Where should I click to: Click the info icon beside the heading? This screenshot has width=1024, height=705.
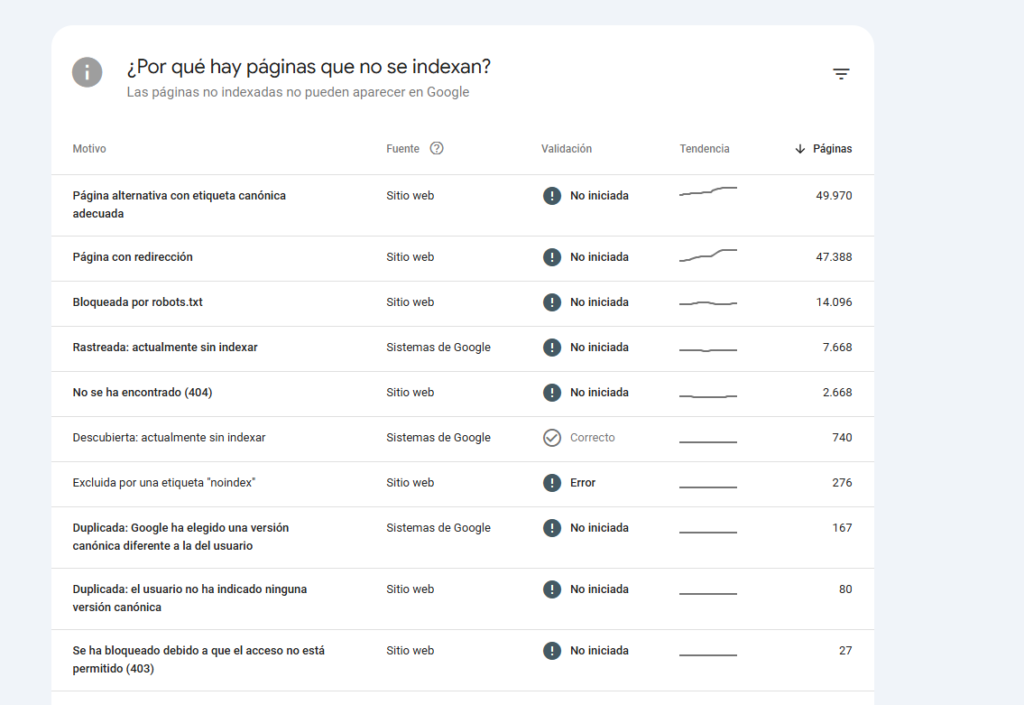[x=87, y=72]
